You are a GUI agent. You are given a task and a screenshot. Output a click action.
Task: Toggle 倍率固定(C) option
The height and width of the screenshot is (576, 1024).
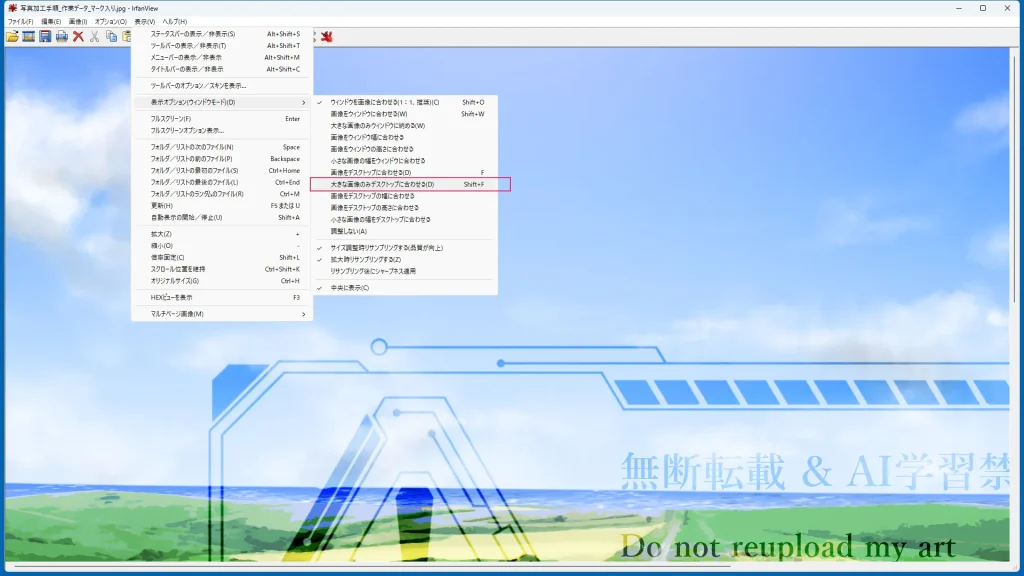[x=222, y=257]
